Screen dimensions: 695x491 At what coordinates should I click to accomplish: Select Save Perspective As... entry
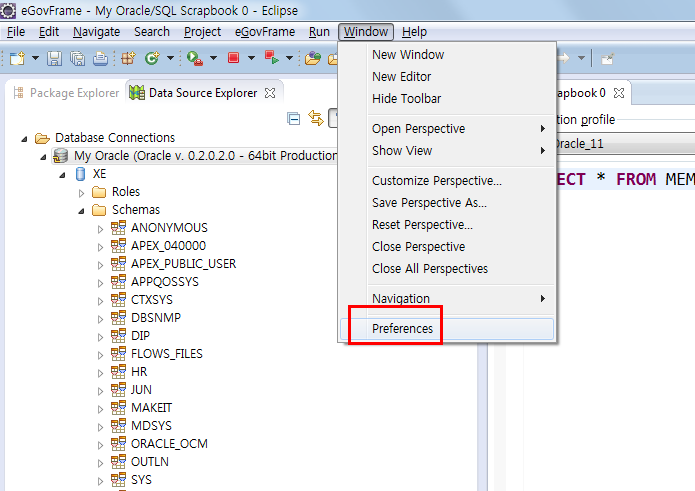tap(447, 203)
